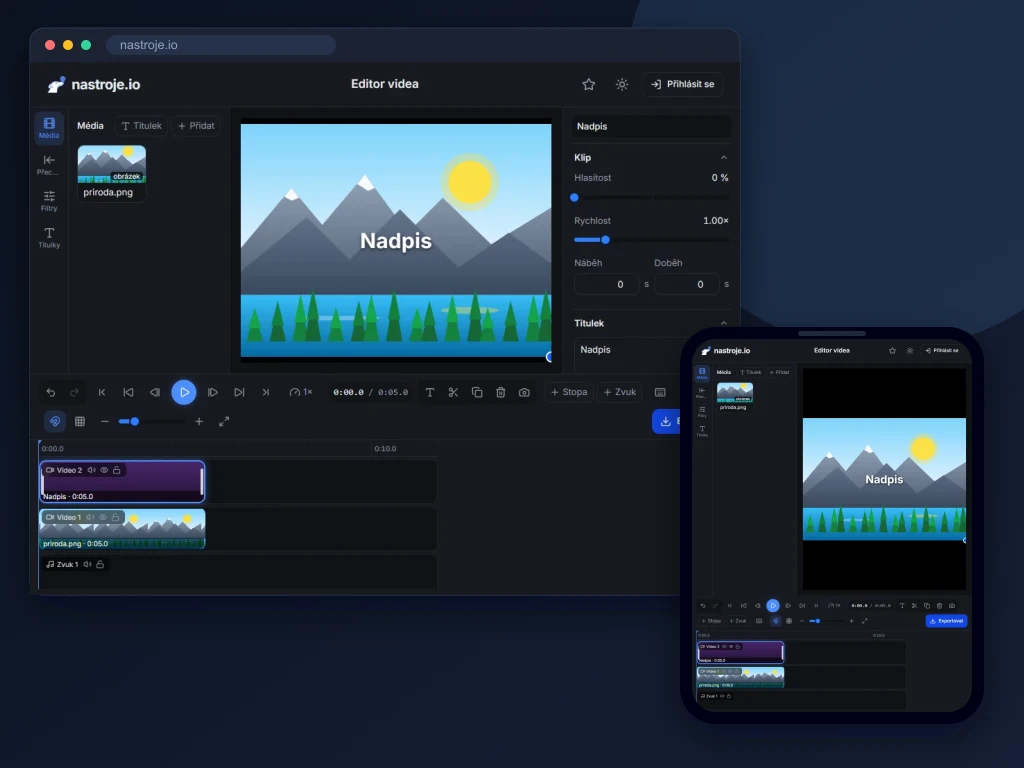
Task: Jump to timeline start in desktop editor
Action: coord(102,392)
